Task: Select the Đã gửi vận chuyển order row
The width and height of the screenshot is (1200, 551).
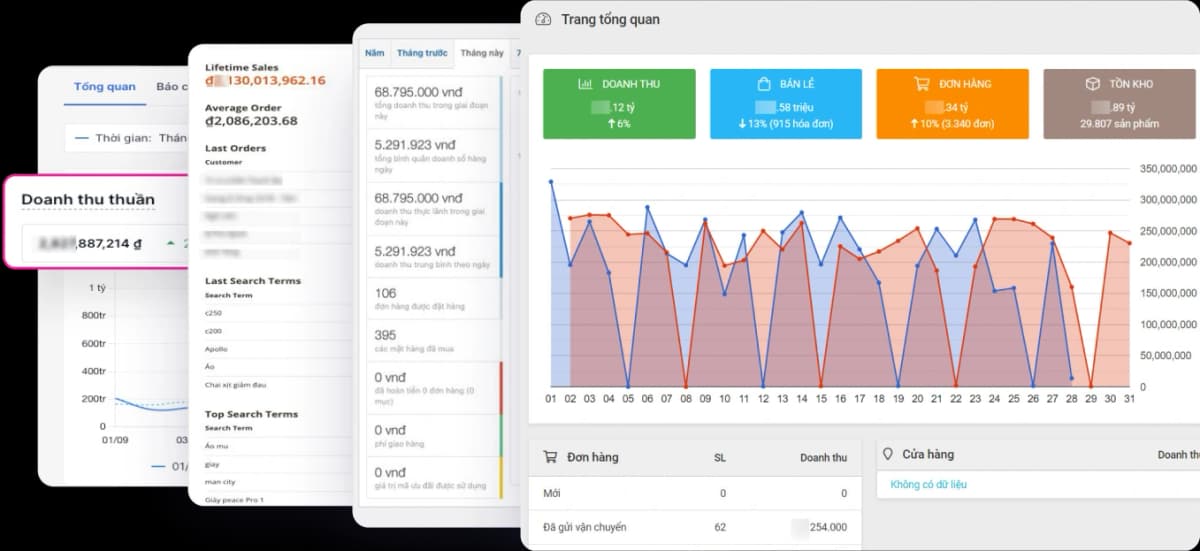Action: [x=583, y=527]
